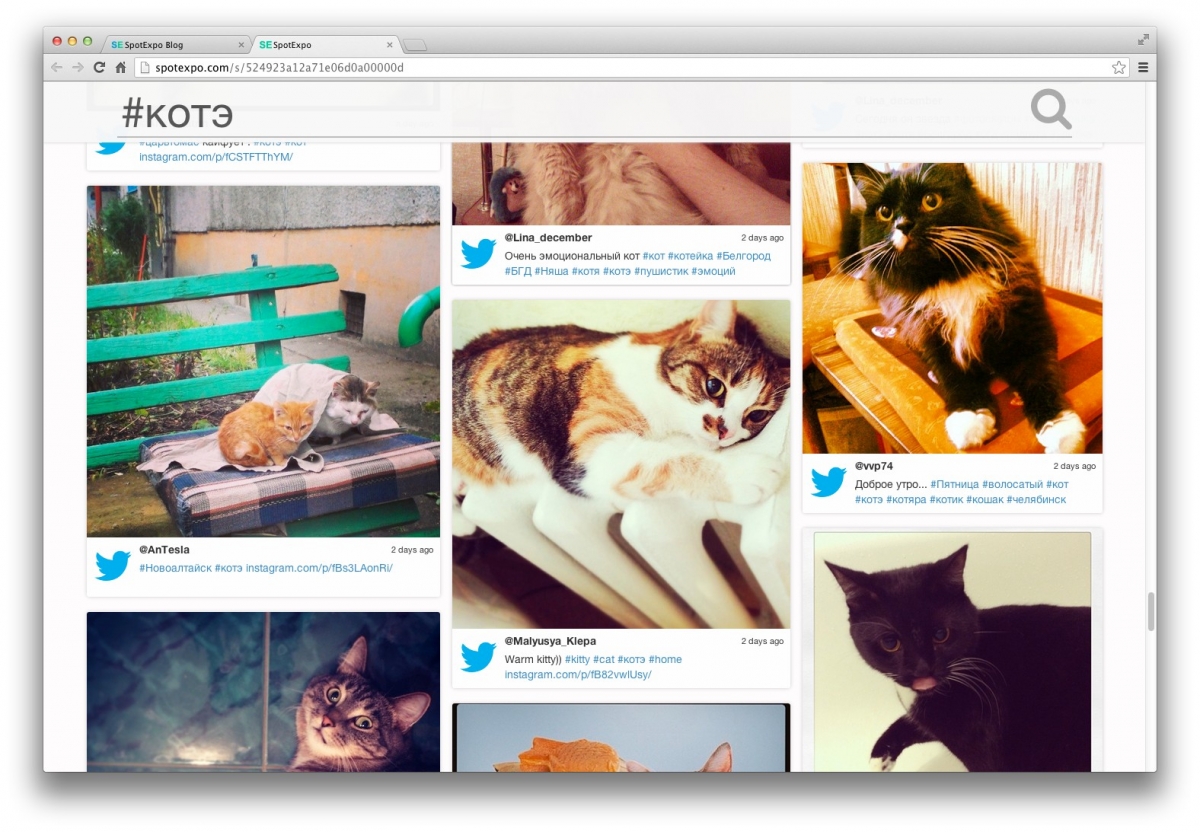This screenshot has height=832, width=1200.
Task: Click Twitter bird icon beside @AnTesla
Action: (x=113, y=565)
